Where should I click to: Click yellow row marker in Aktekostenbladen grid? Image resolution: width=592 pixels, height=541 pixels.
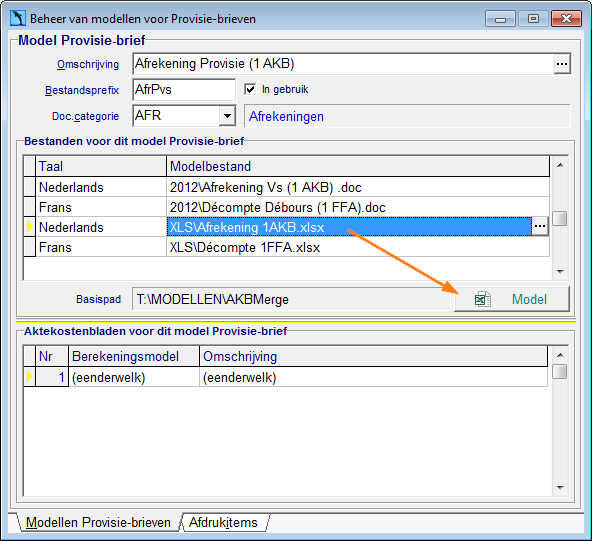point(29,376)
